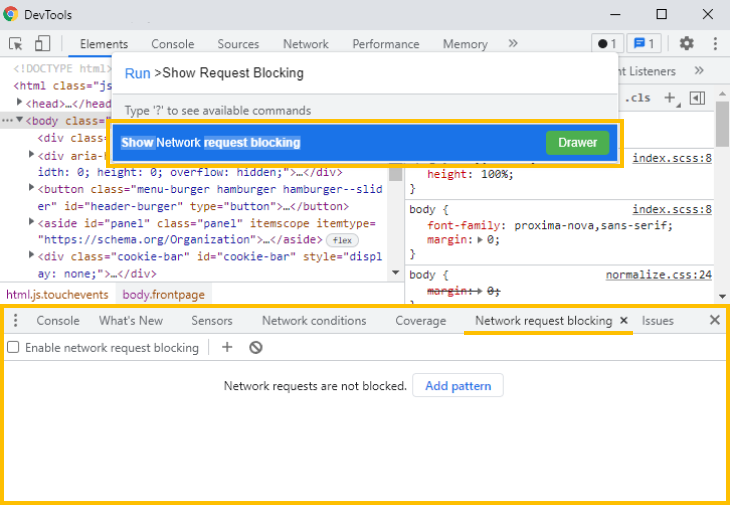This screenshot has width=730, height=505.
Task: Open the Coverage drawer tab
Action: 420,321
